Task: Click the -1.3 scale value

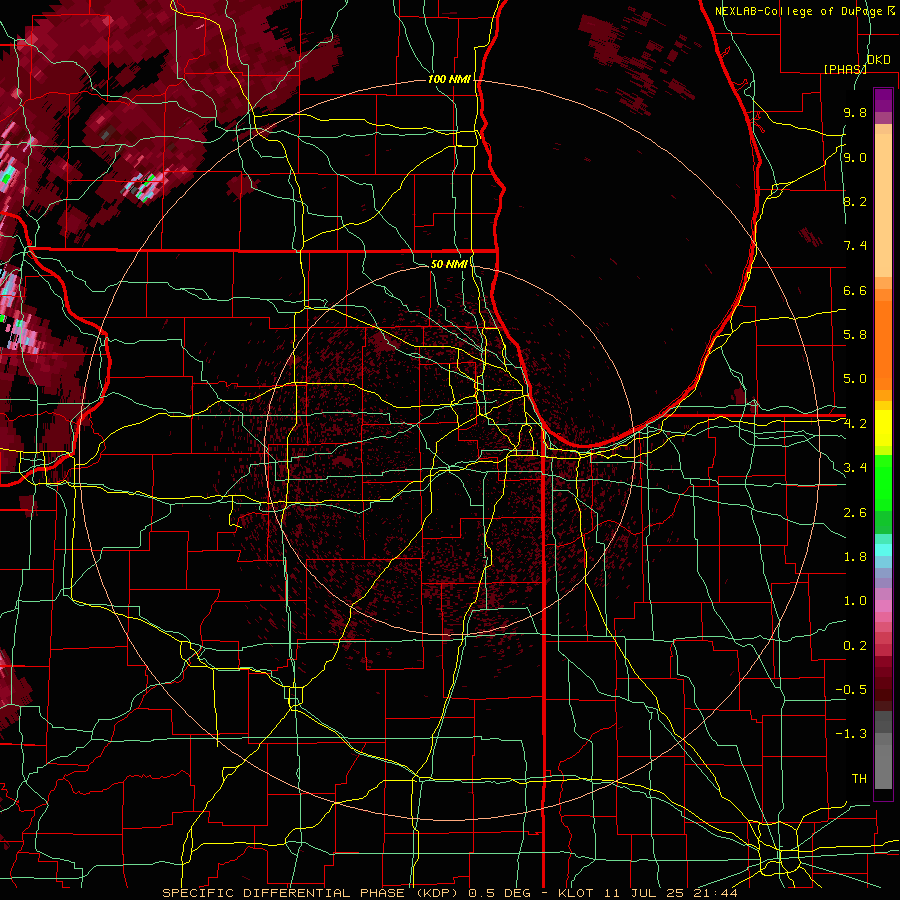Action: (x=851, y=734)
